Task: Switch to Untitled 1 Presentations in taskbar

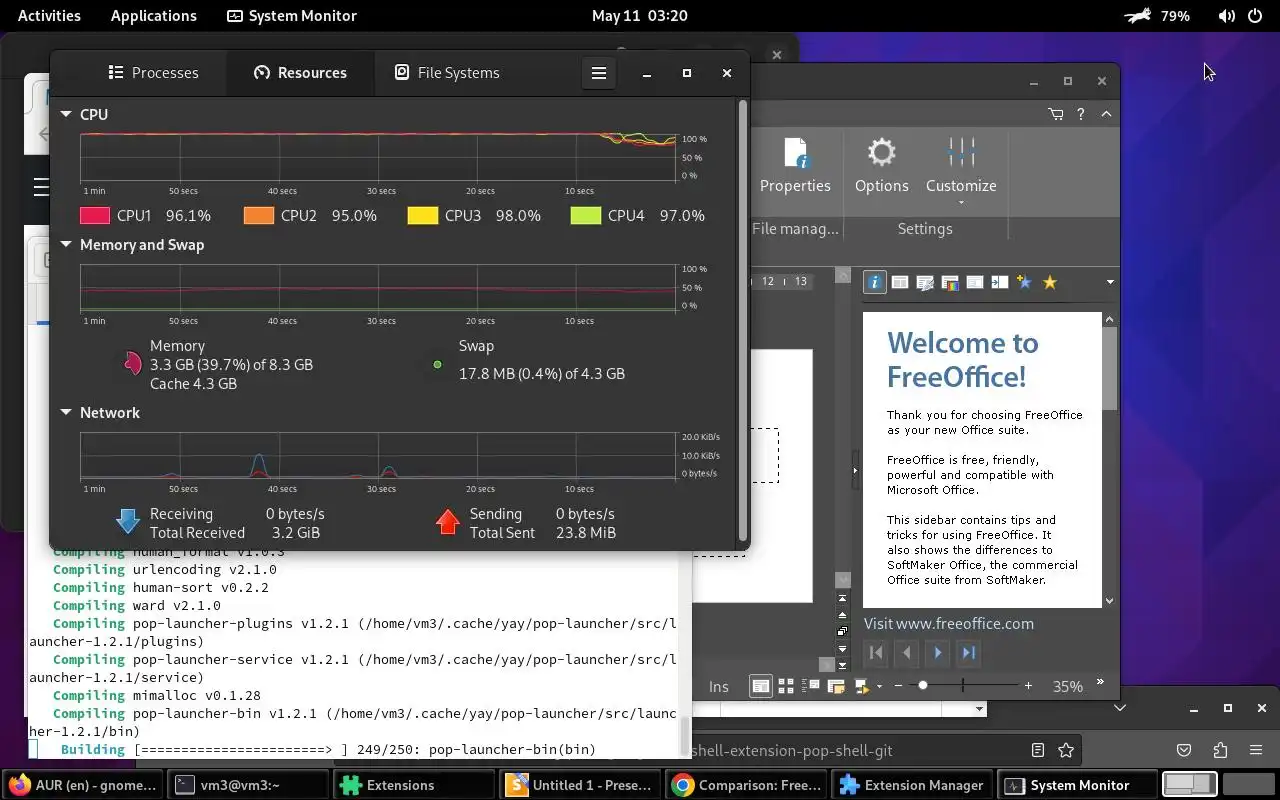Action: tap(581, 785)
